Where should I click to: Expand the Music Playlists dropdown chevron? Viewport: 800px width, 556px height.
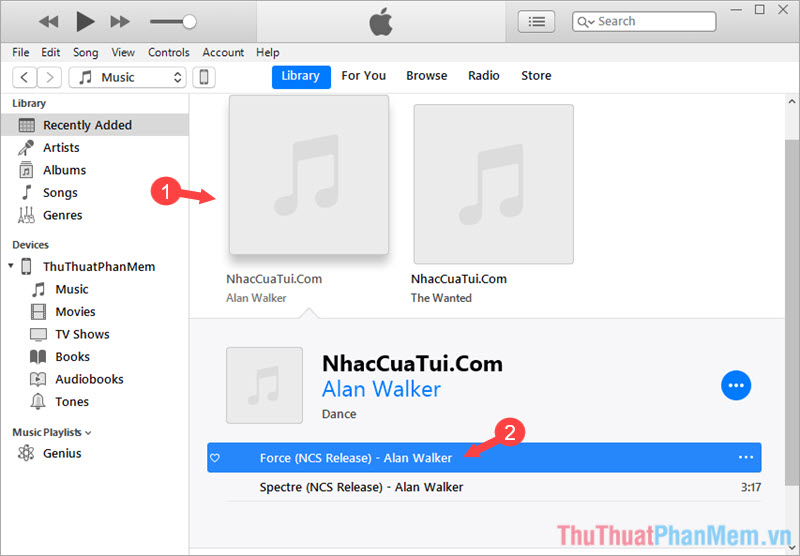(x=88, y=433)
